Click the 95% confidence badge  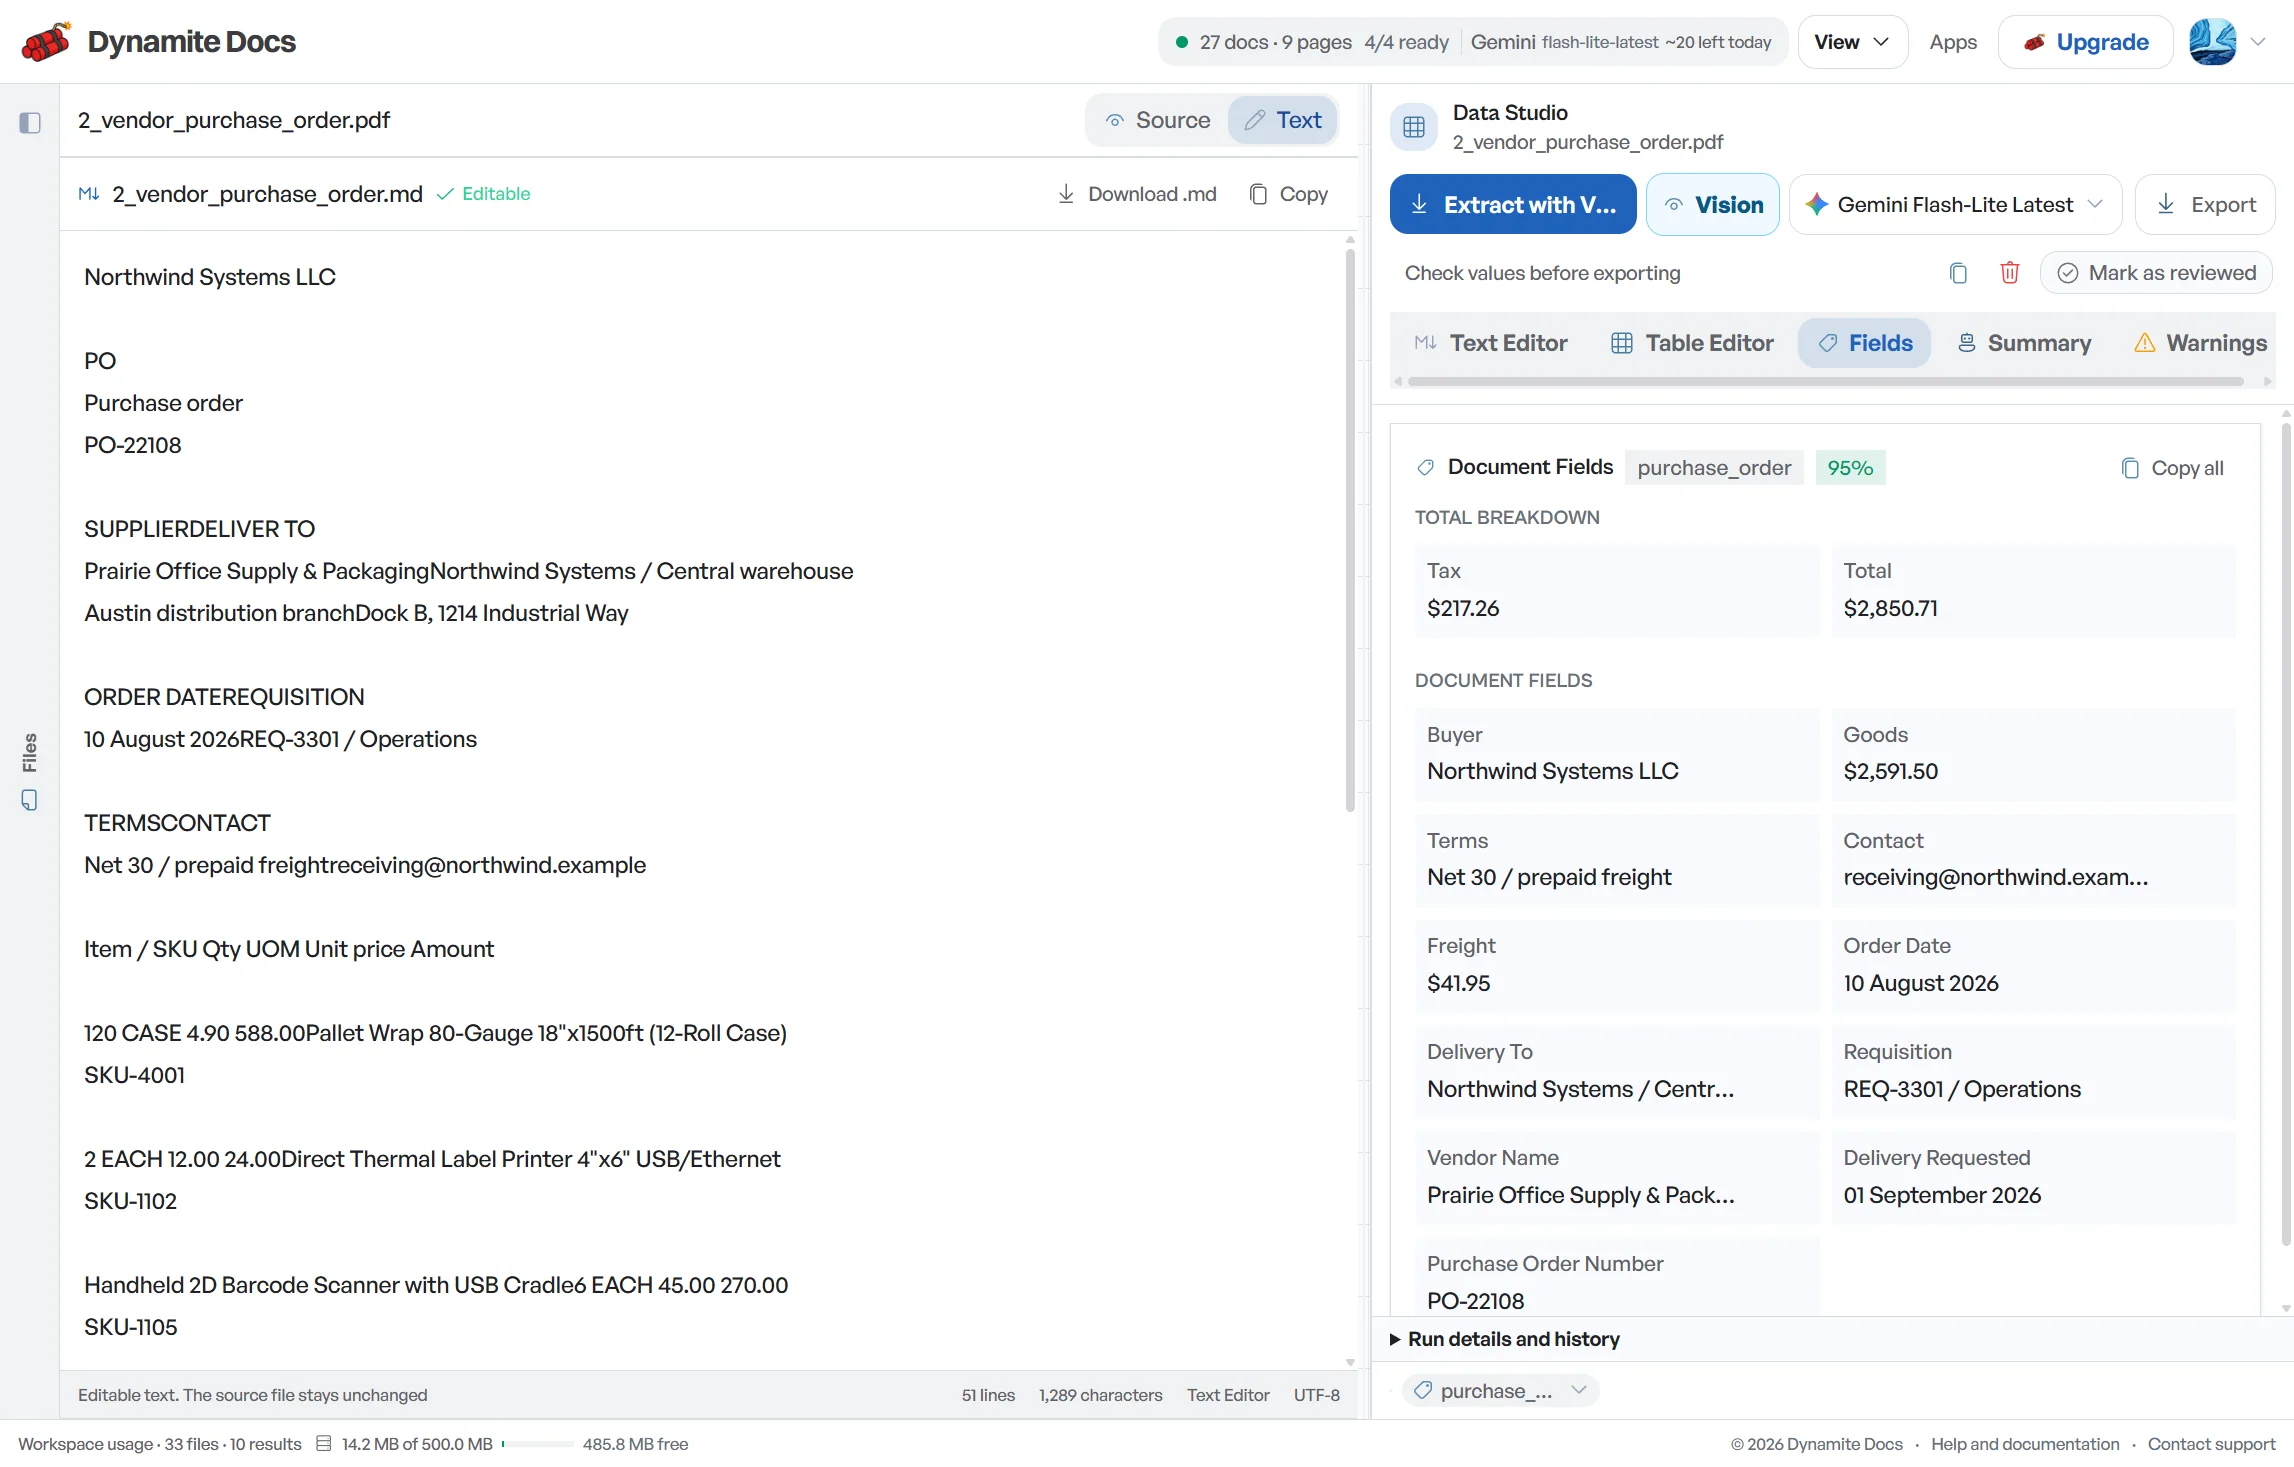point(1850,468)
